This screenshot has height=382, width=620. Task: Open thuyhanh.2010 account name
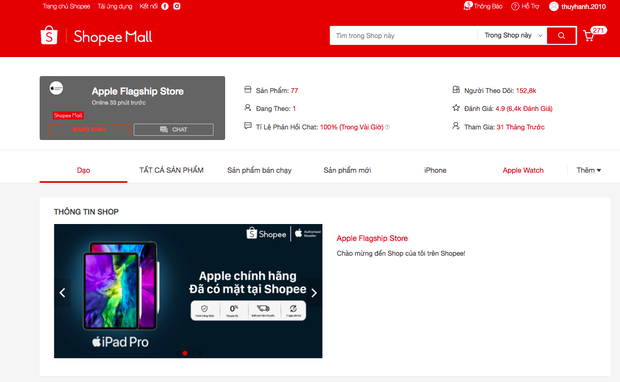click(x=583, y=7)
